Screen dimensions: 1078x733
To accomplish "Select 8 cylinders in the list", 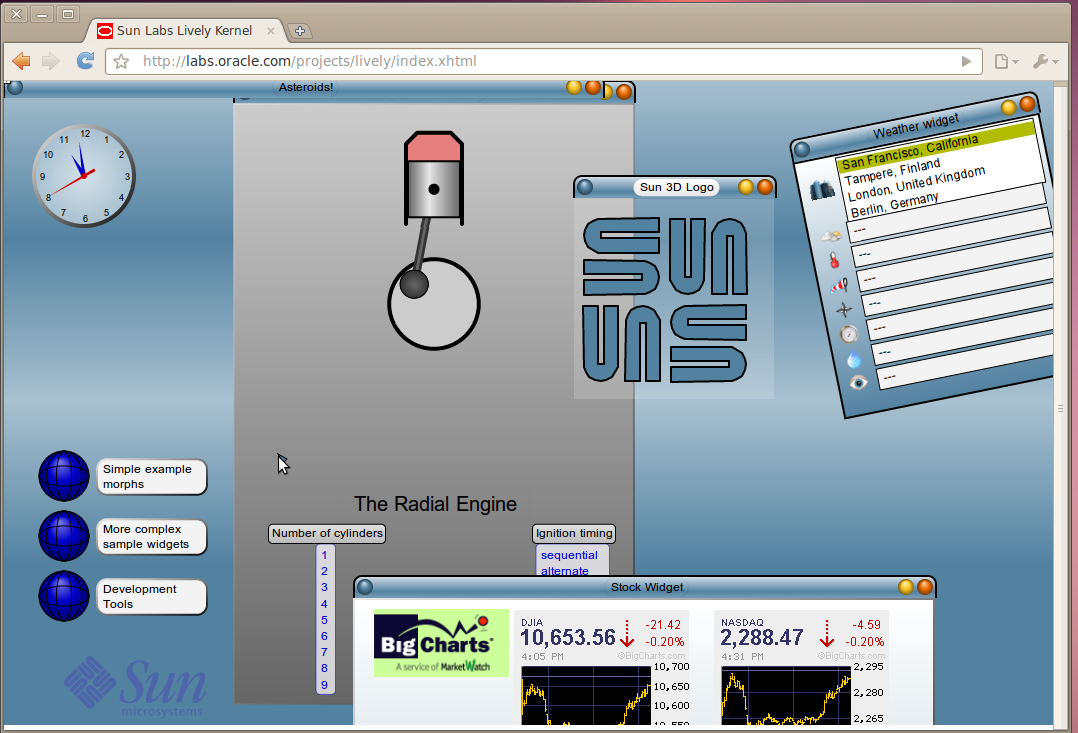I will 324,668.
